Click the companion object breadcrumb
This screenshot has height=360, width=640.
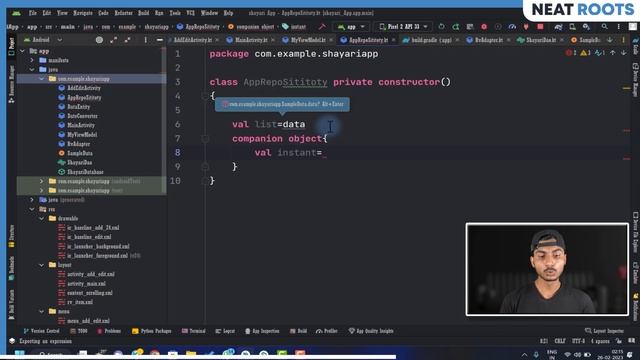click(x=251, y=27)
